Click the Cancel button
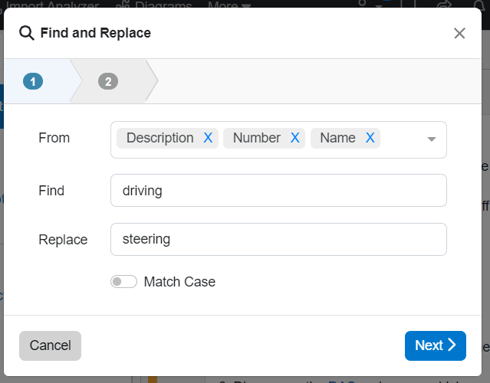The width and height of the screenshot is (490, 383). coord(50,346)
